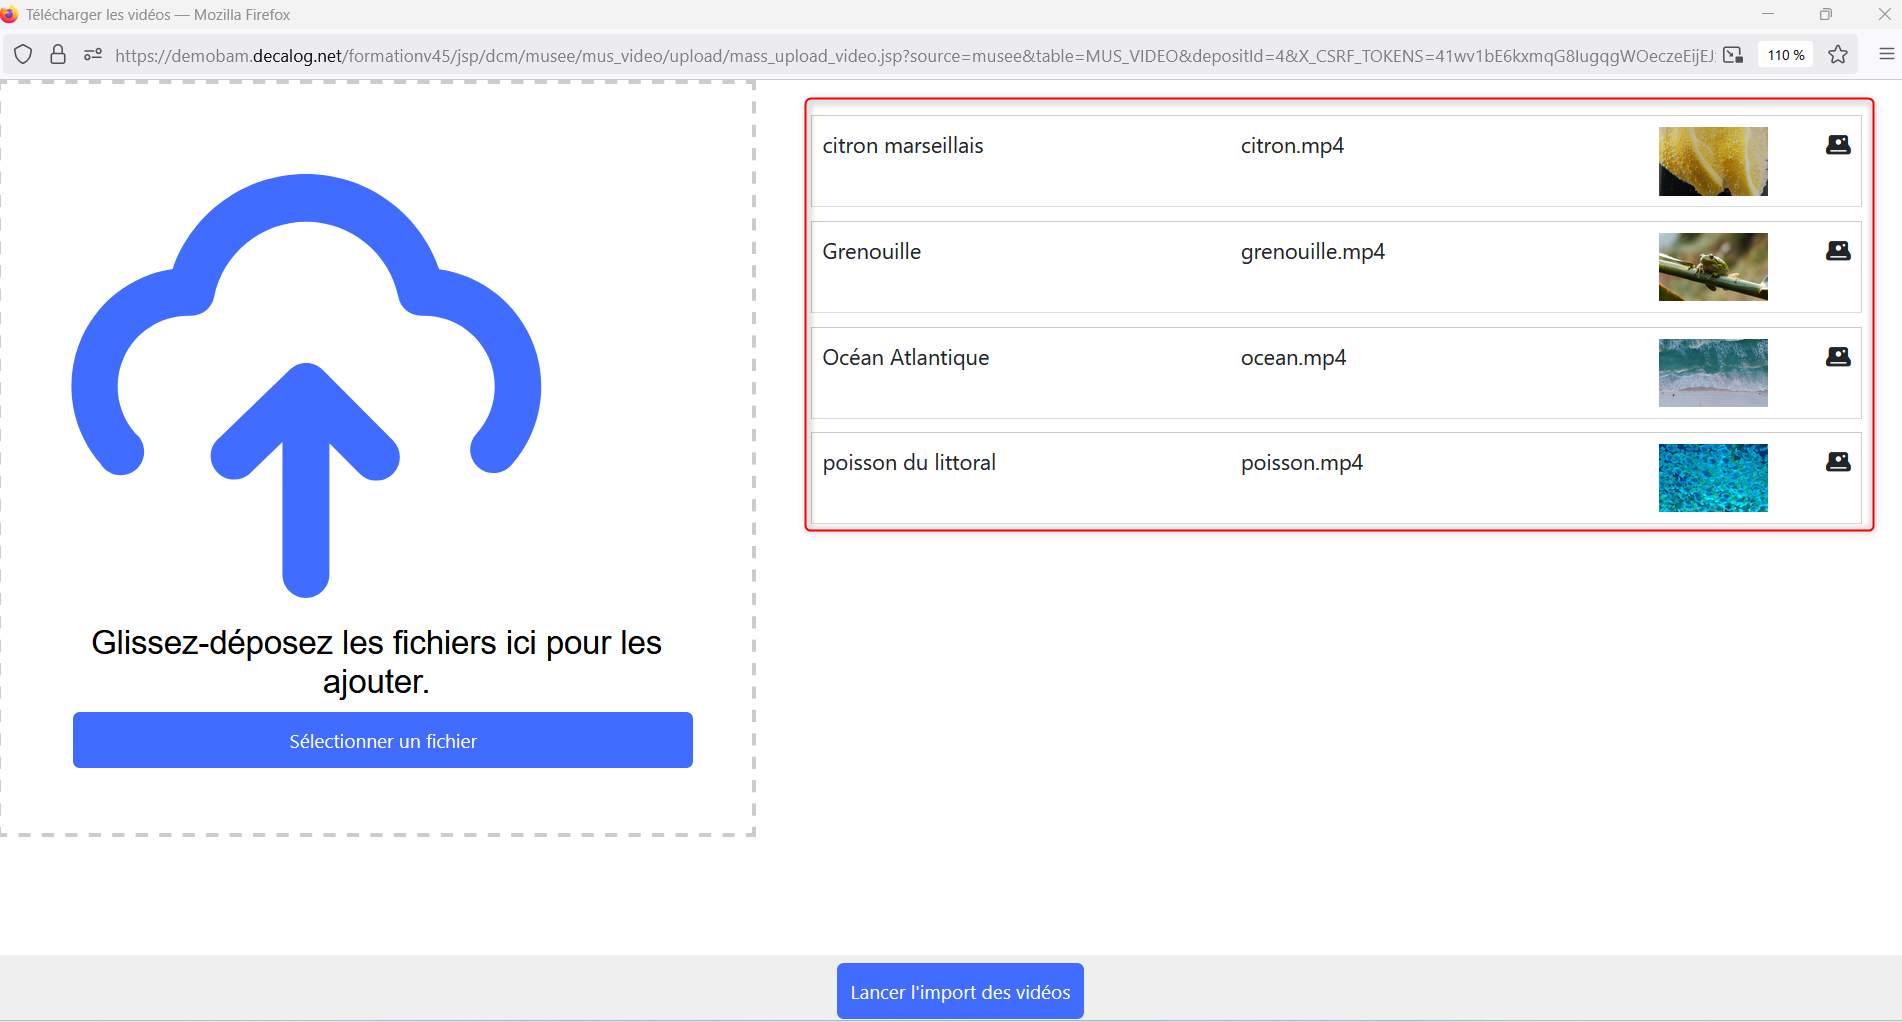
Task: Click the contact card icon for citron marseillais
Action: point(1837,145)
